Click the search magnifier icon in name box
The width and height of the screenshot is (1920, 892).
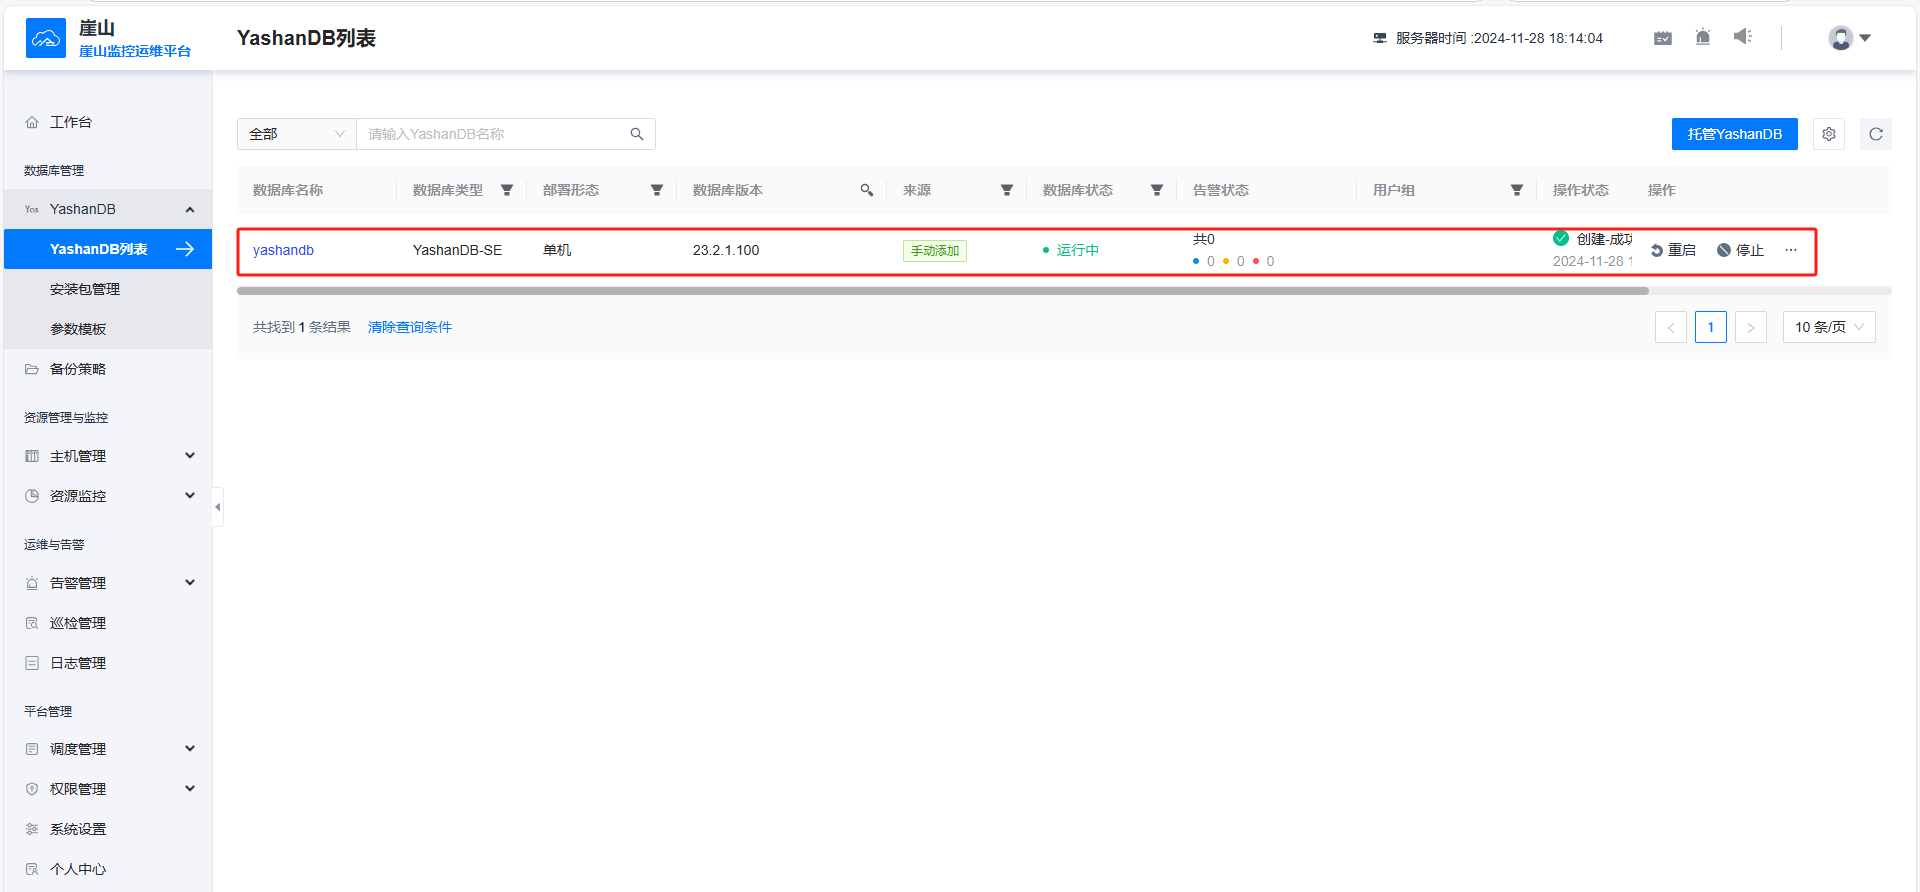(x=637, y=134)
